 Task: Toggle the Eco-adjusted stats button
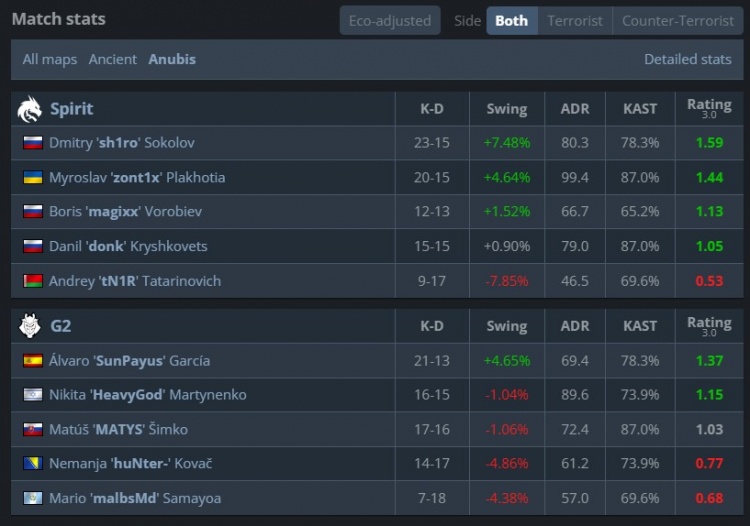click(389, 20)
